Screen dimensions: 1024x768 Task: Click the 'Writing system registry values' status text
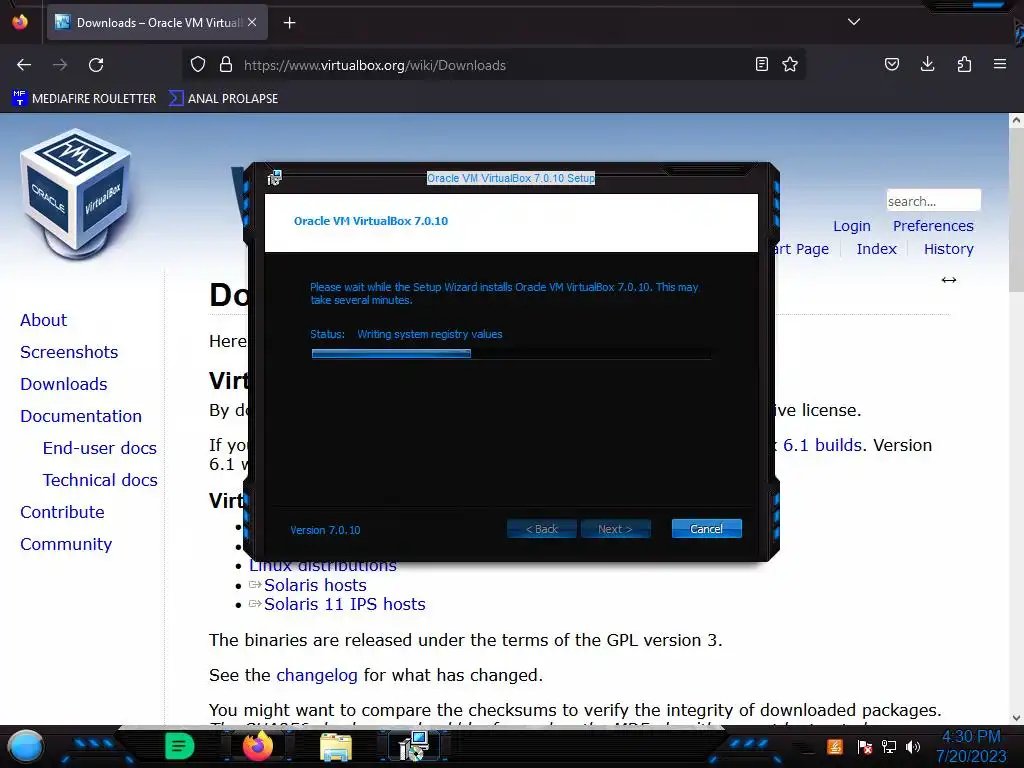[x=430, y=334]
